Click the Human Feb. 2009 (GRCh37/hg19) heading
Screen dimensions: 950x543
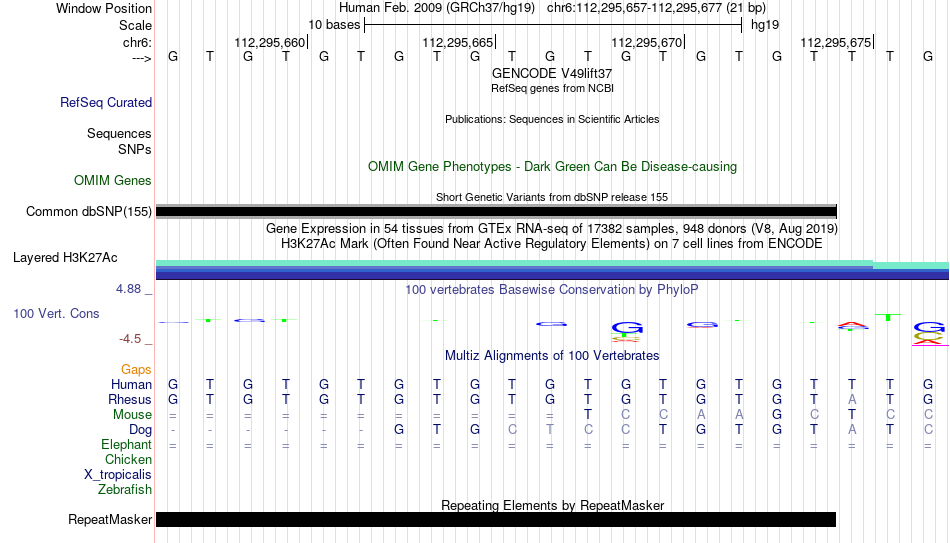(x=437, y=8)
